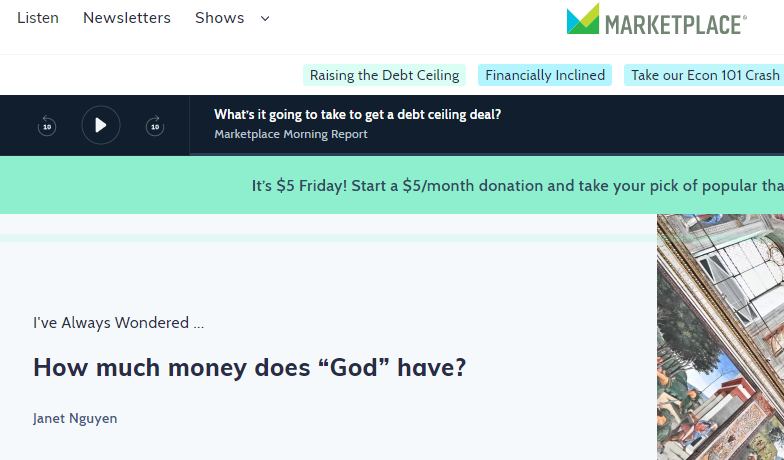The image size is (784, 460).
Task: Open the debt ceiling deal episode title
Action: [358, 114]
